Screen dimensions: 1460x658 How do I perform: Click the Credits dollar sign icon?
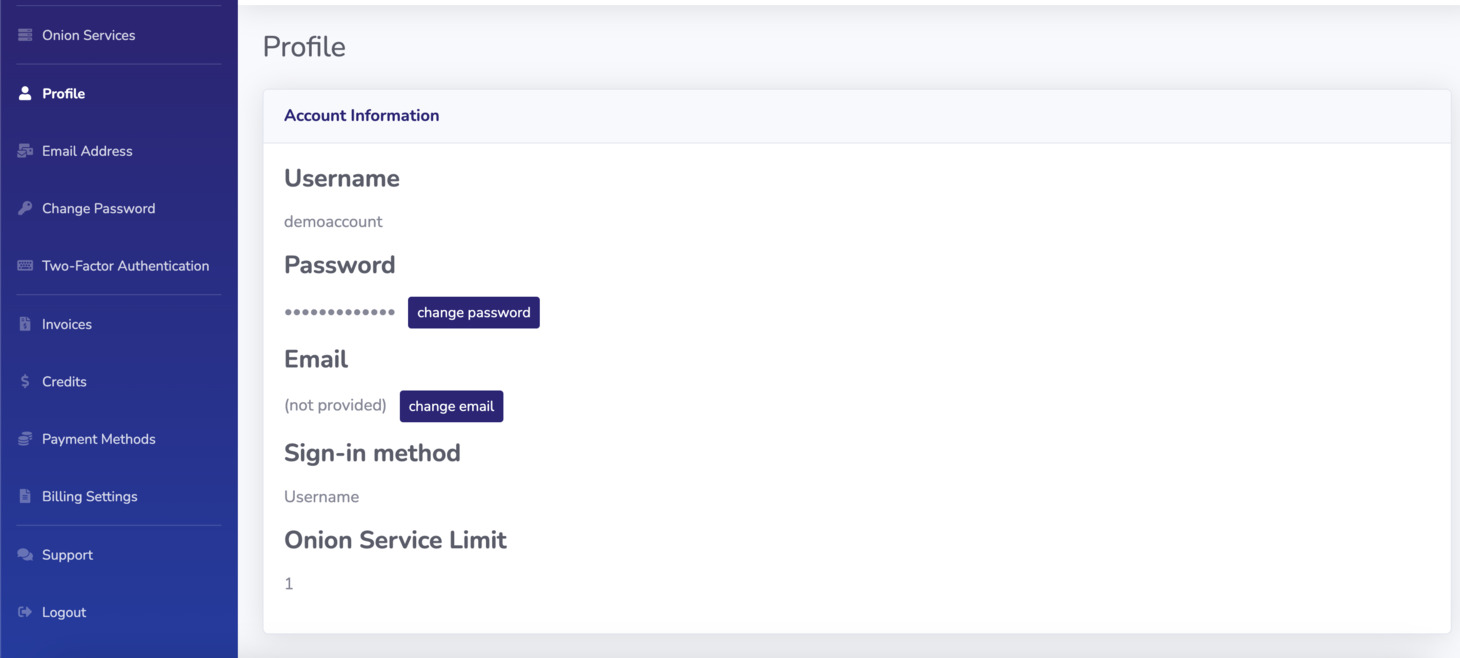(25, 381)
